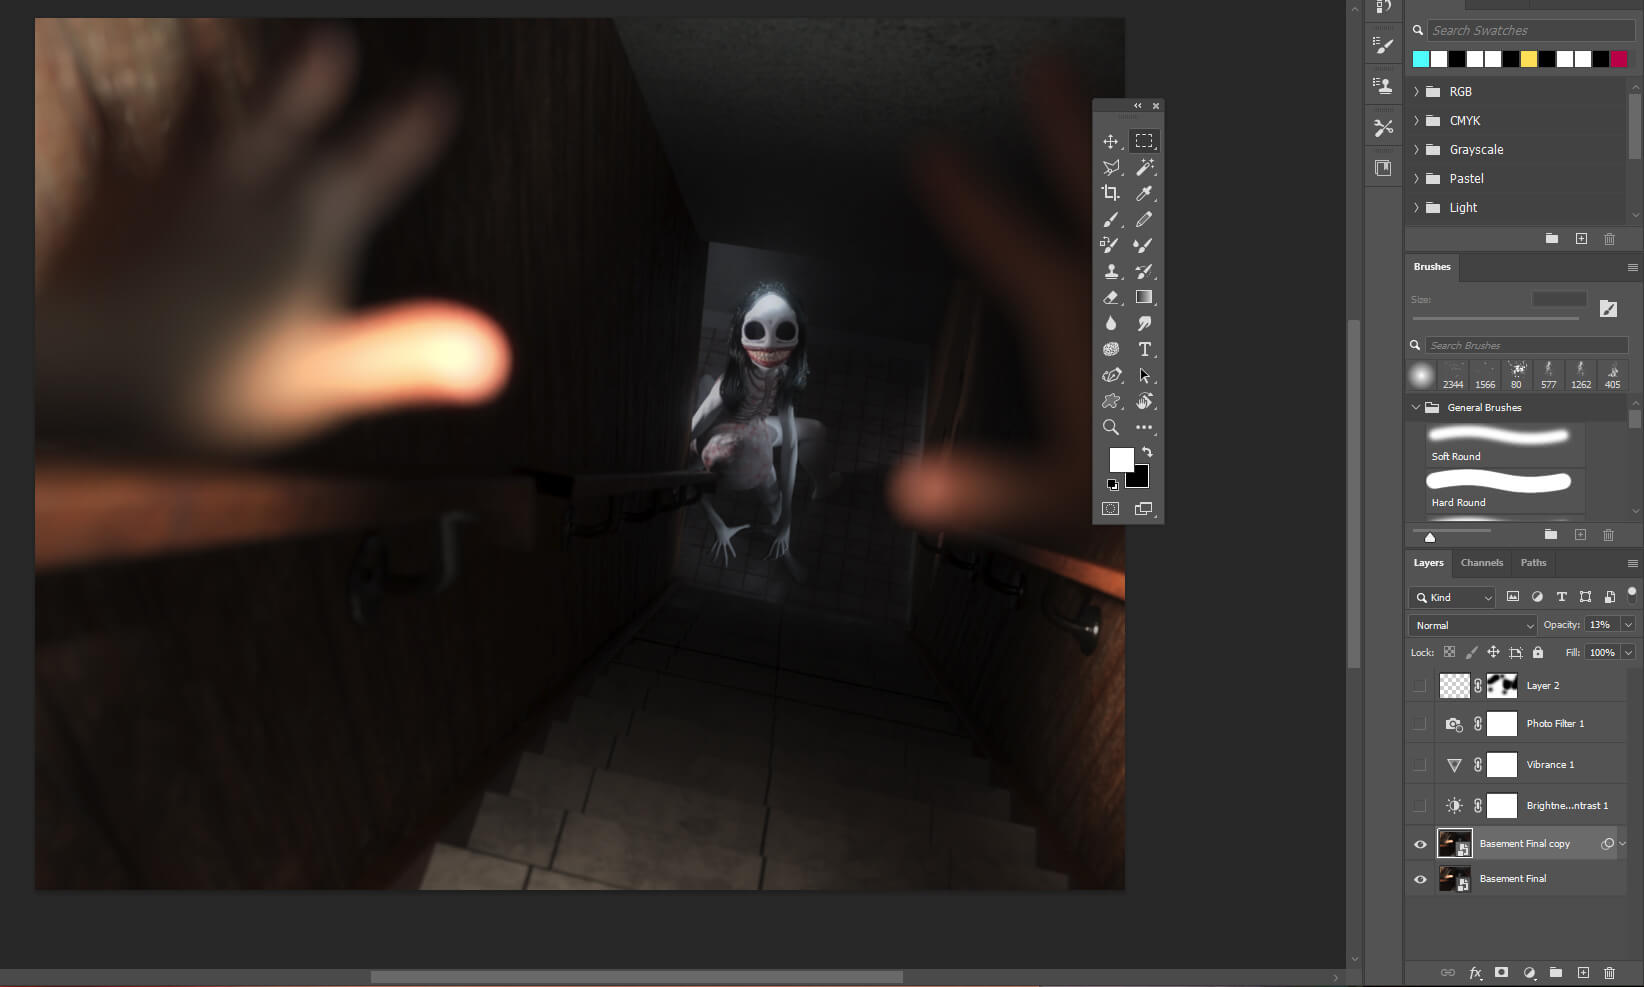Open the Opacity value dropdown arrow
This screenshot has height=987, width=1644.
pos(1628,624)
